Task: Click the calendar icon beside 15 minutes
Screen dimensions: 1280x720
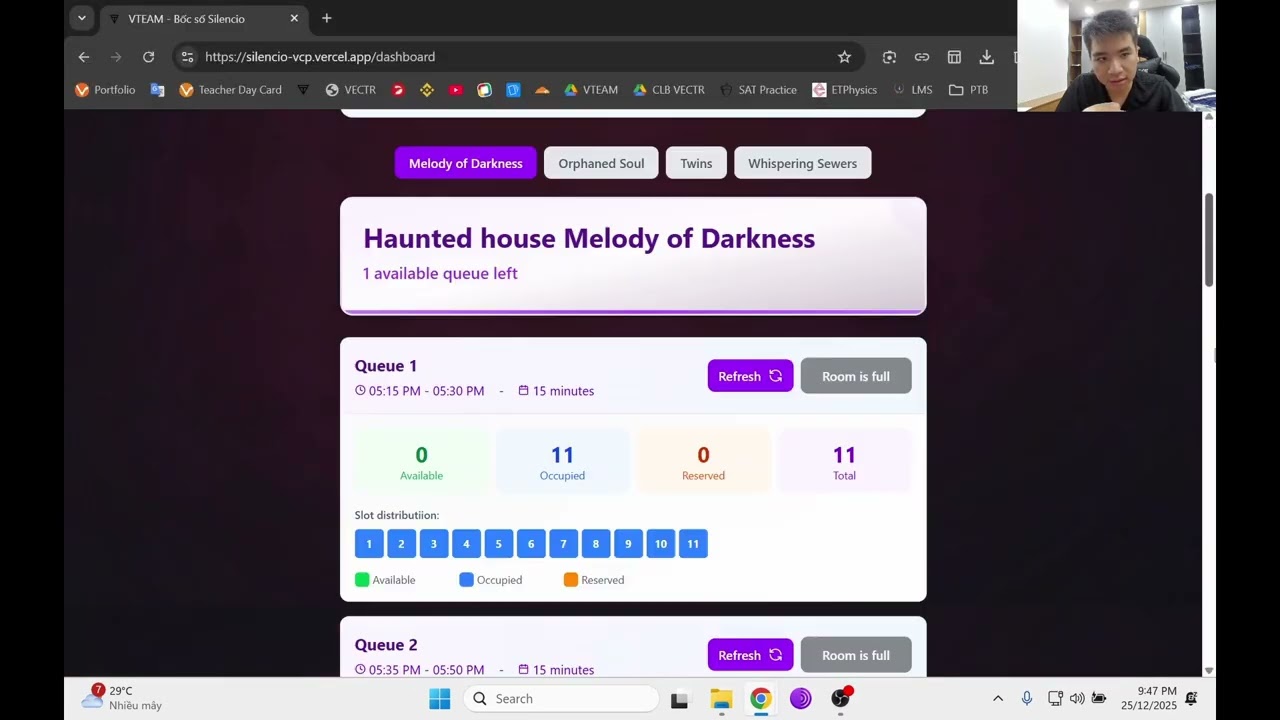Action: pos(522,391)
